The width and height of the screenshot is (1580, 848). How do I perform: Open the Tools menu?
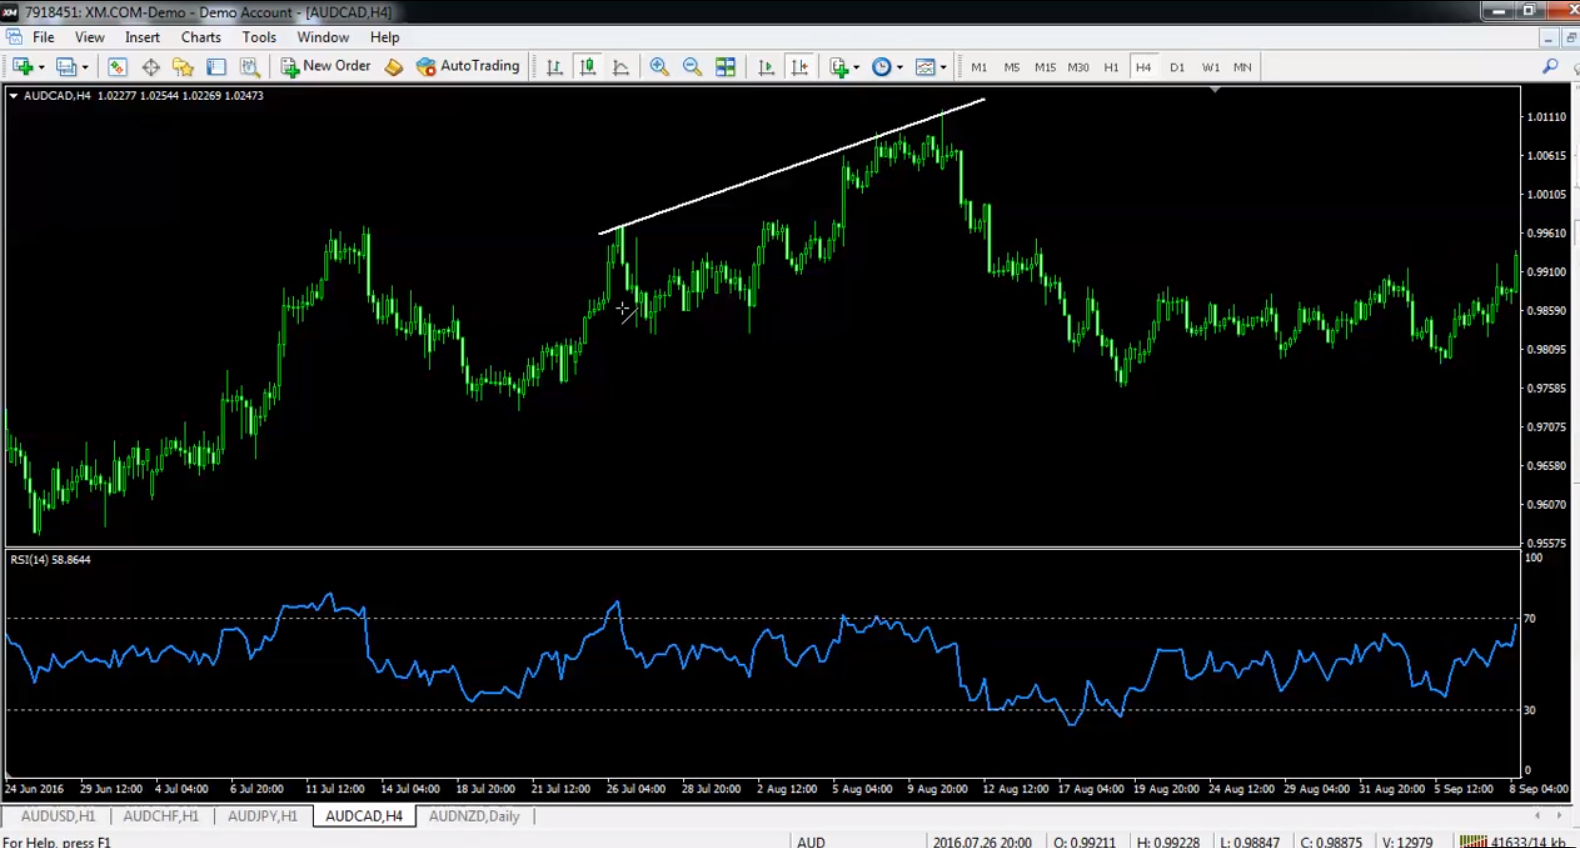pos(259,37)
